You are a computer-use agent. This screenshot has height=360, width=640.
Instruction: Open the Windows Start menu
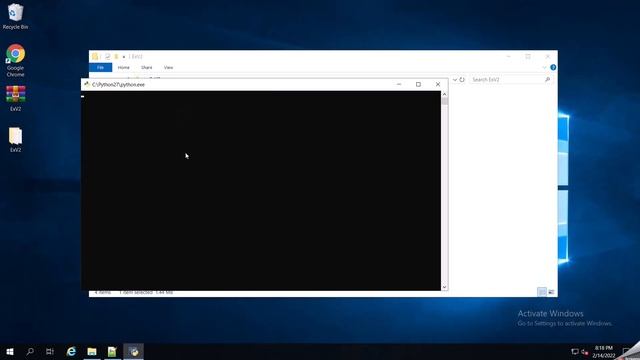(x=10, y=351)
